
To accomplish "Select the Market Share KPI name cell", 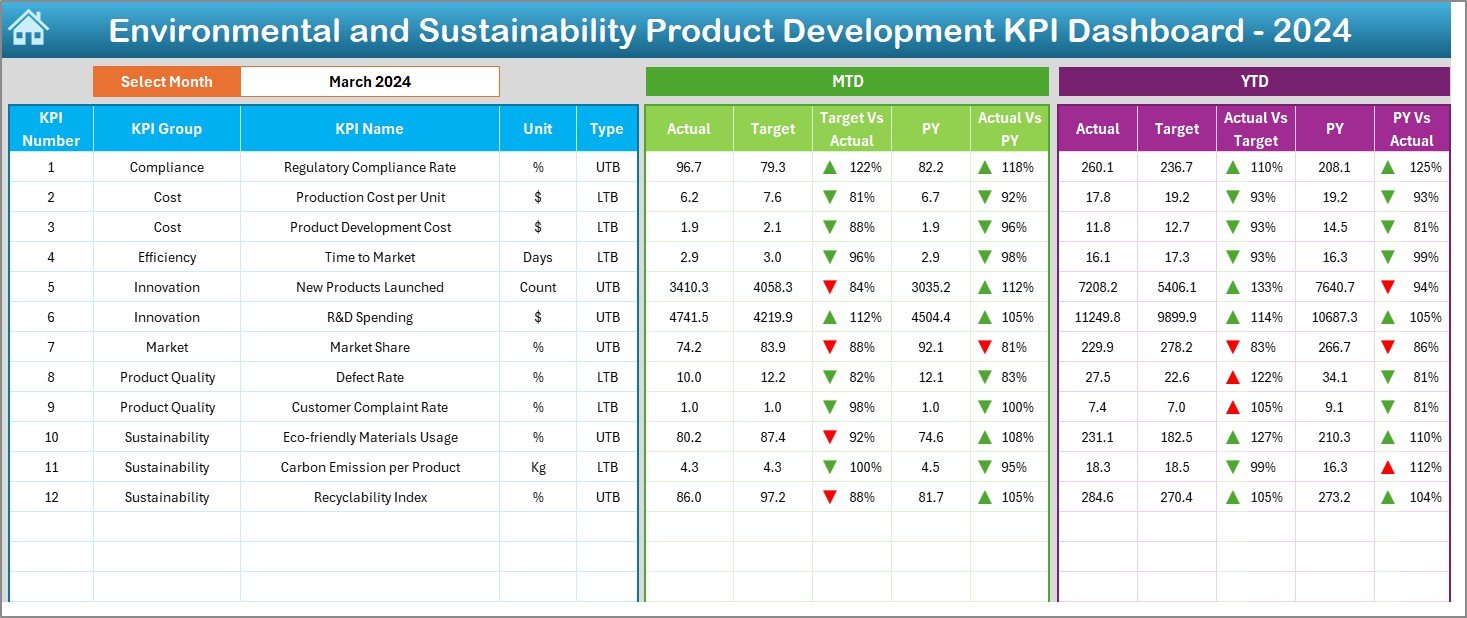I will tap(370, 347).
